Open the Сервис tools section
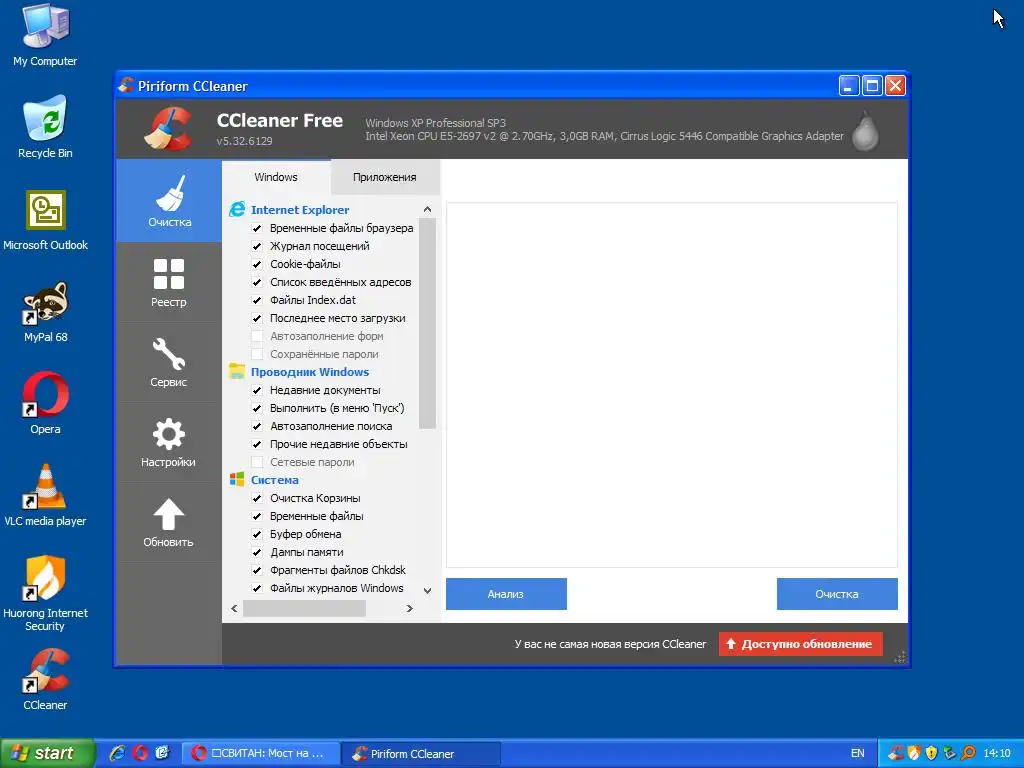Screen dimensions: 1024x768 point(169,362)
